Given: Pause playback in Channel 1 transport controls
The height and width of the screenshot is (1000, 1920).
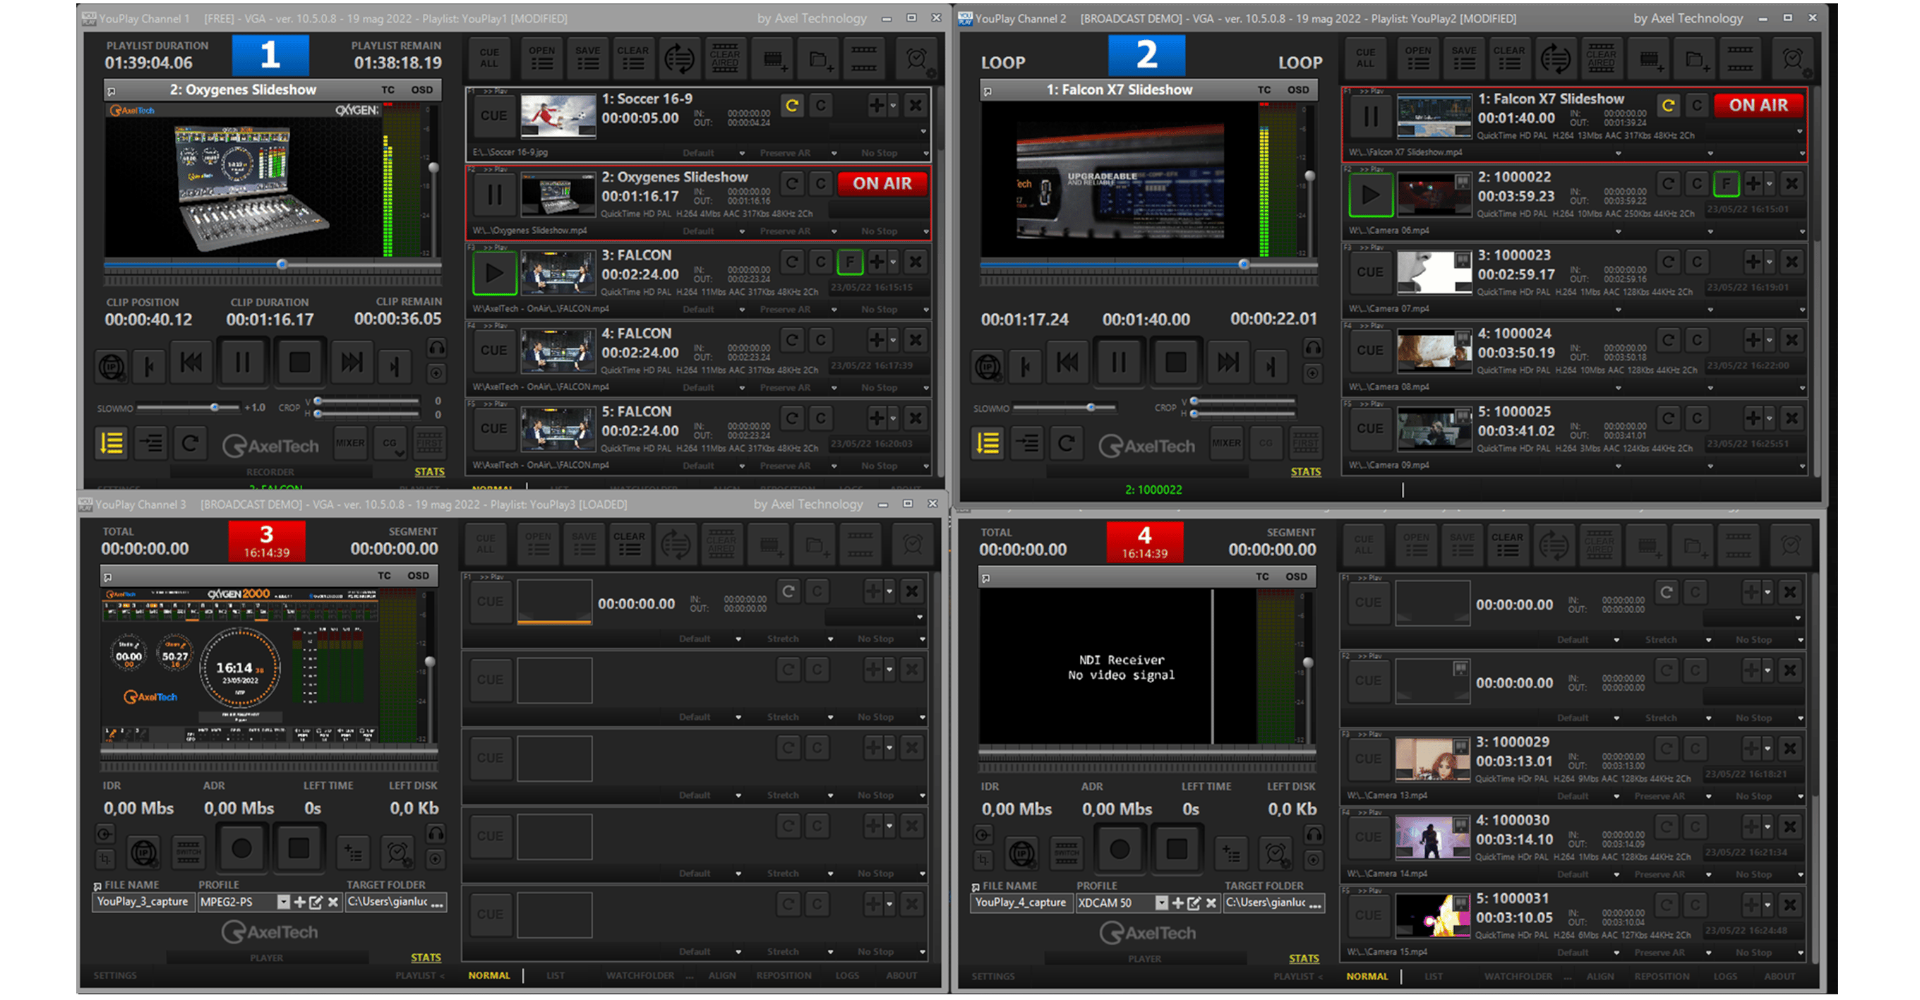Looking at the screenshot, I should point(242,362).
